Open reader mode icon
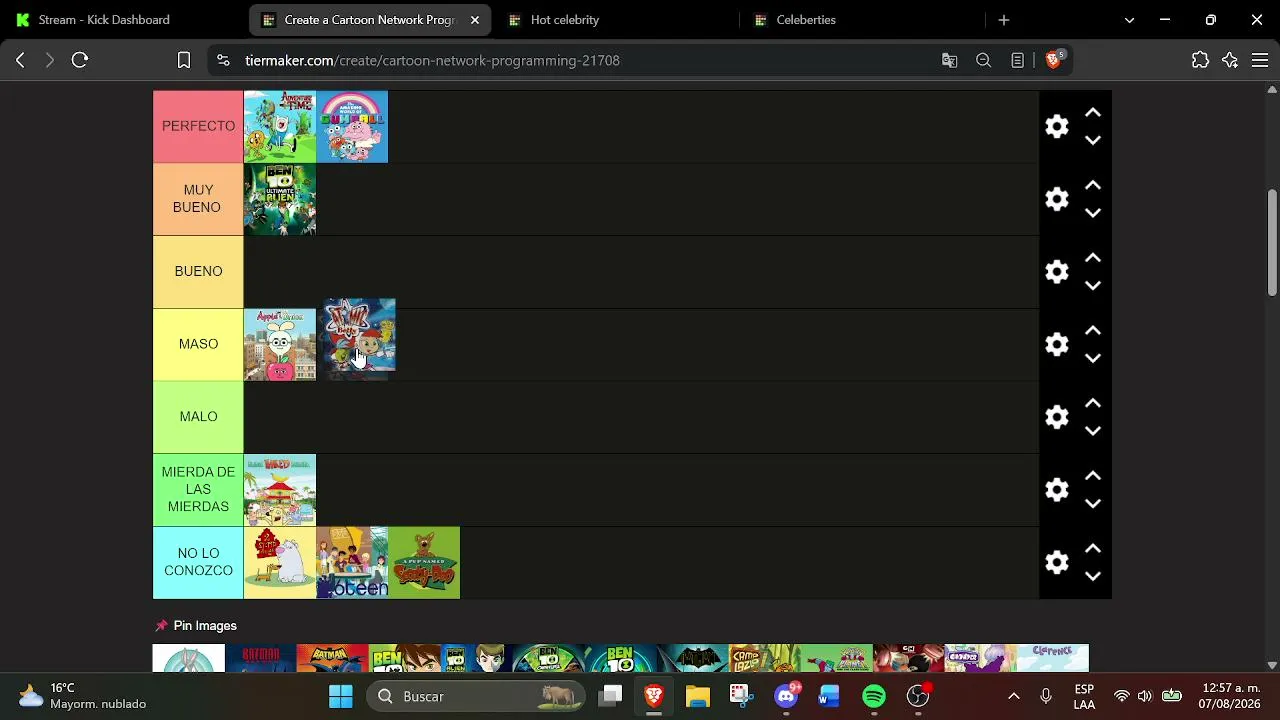This screenshot has height=720, width=1280. 1017,60
